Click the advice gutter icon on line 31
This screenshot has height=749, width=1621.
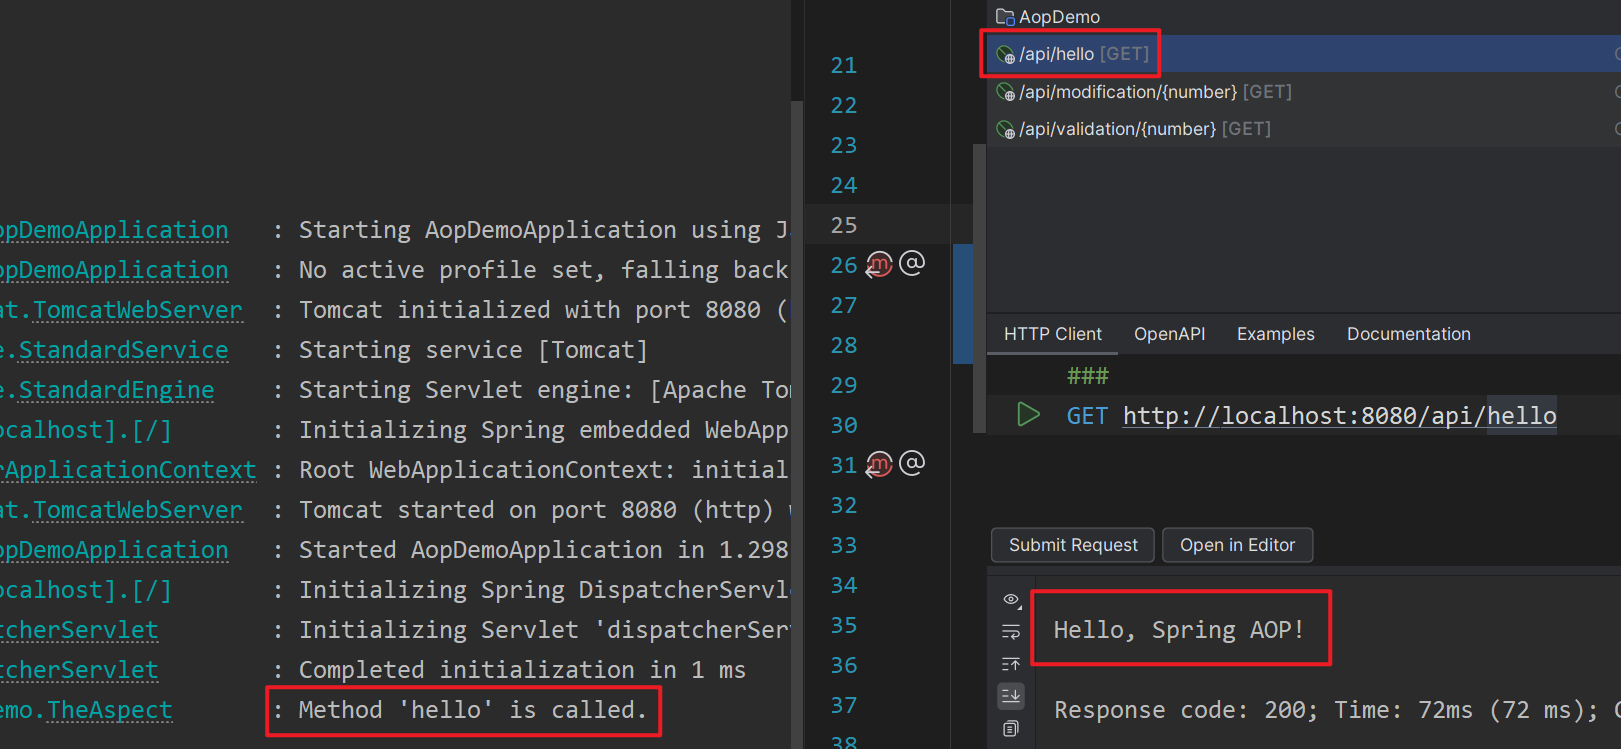click(x=878, y=465)
